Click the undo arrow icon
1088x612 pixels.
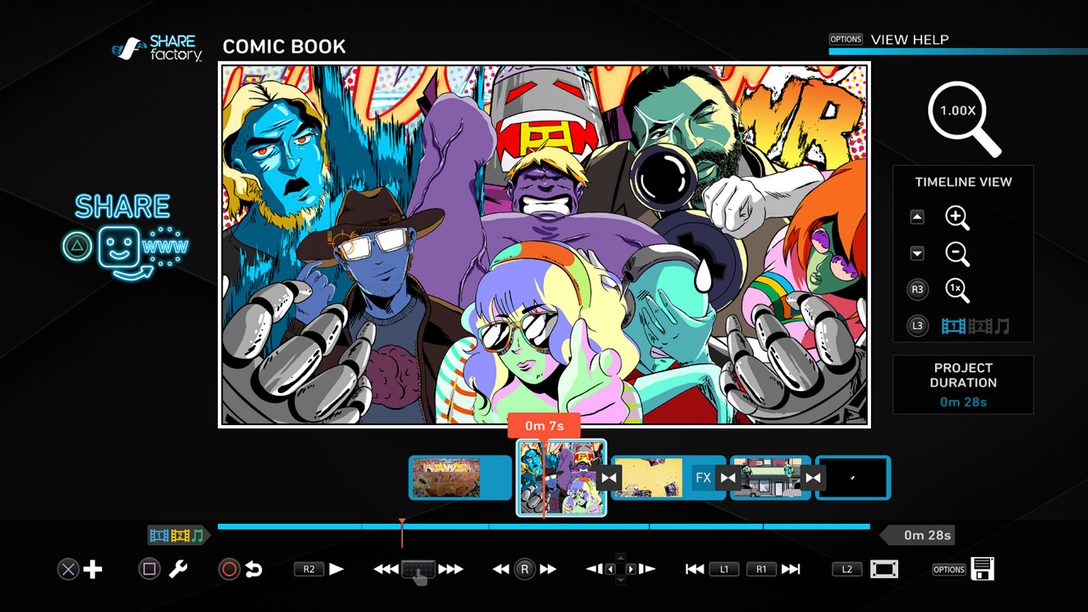[x=254, y=570]
